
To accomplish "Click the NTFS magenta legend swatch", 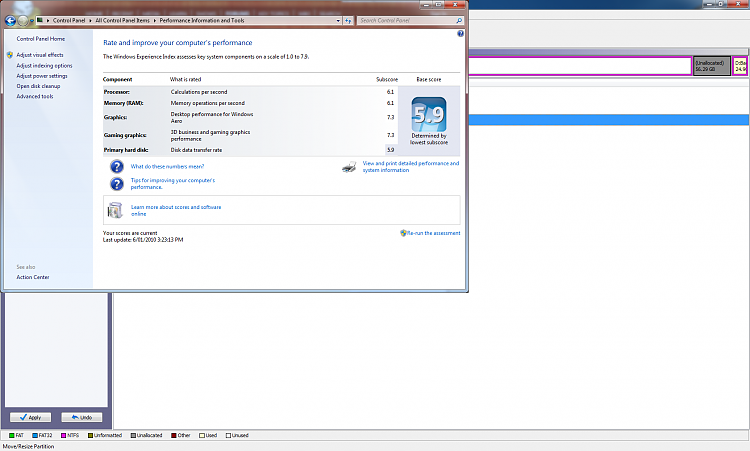I will 64,436.
